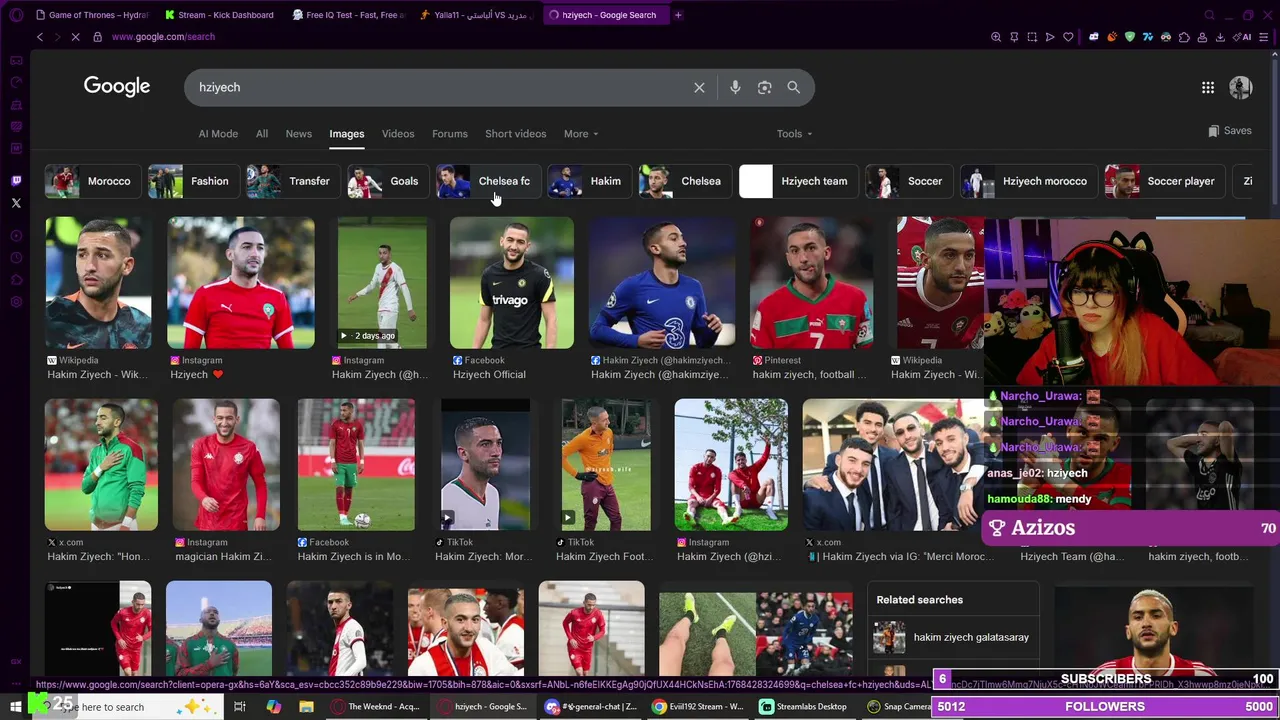Switch to the All results tab
Screen dimensions: 1280x720
pos(262,134)
